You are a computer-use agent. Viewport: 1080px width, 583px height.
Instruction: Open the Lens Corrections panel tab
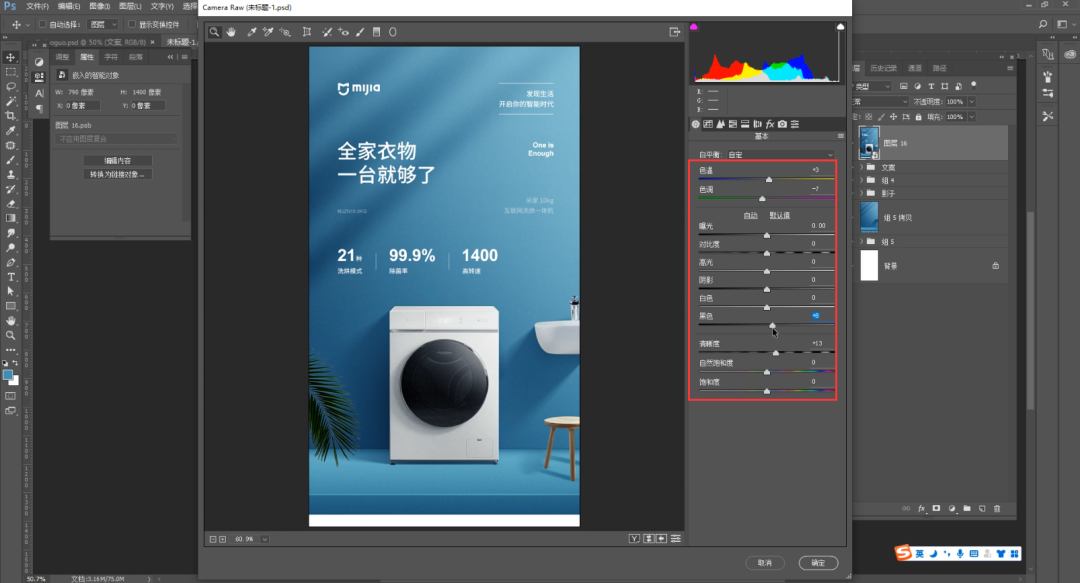pyautogui.click(x=758, y=124)
